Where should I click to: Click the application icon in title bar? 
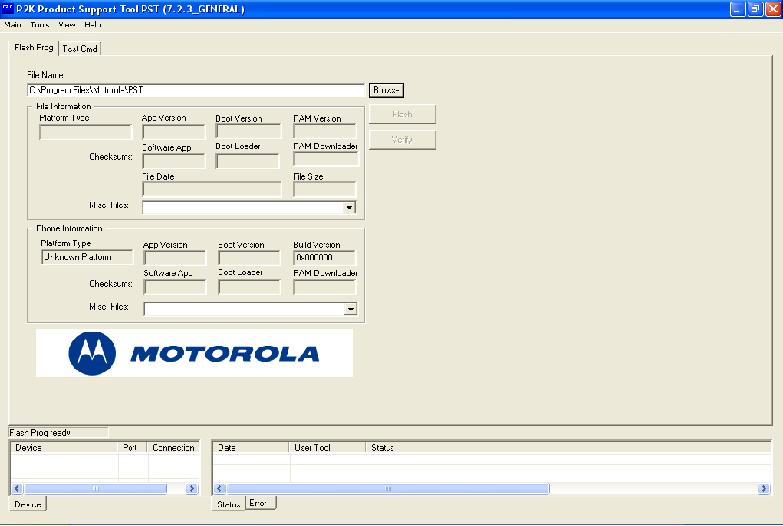point(7,9)
